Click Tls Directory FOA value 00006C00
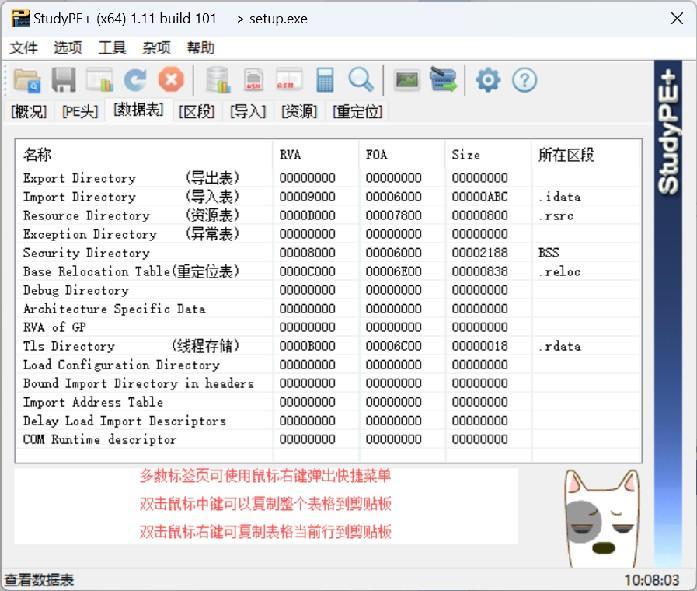Viewport: 697px width, 591px height. (x=393, y=346)
